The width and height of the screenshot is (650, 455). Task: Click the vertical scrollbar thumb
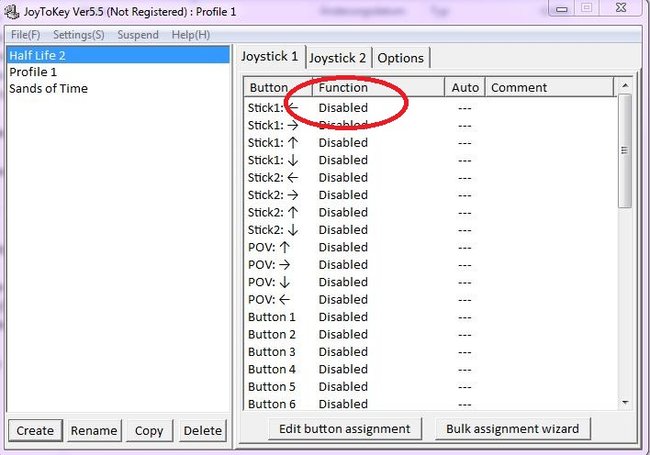click(x=625, y=151)
